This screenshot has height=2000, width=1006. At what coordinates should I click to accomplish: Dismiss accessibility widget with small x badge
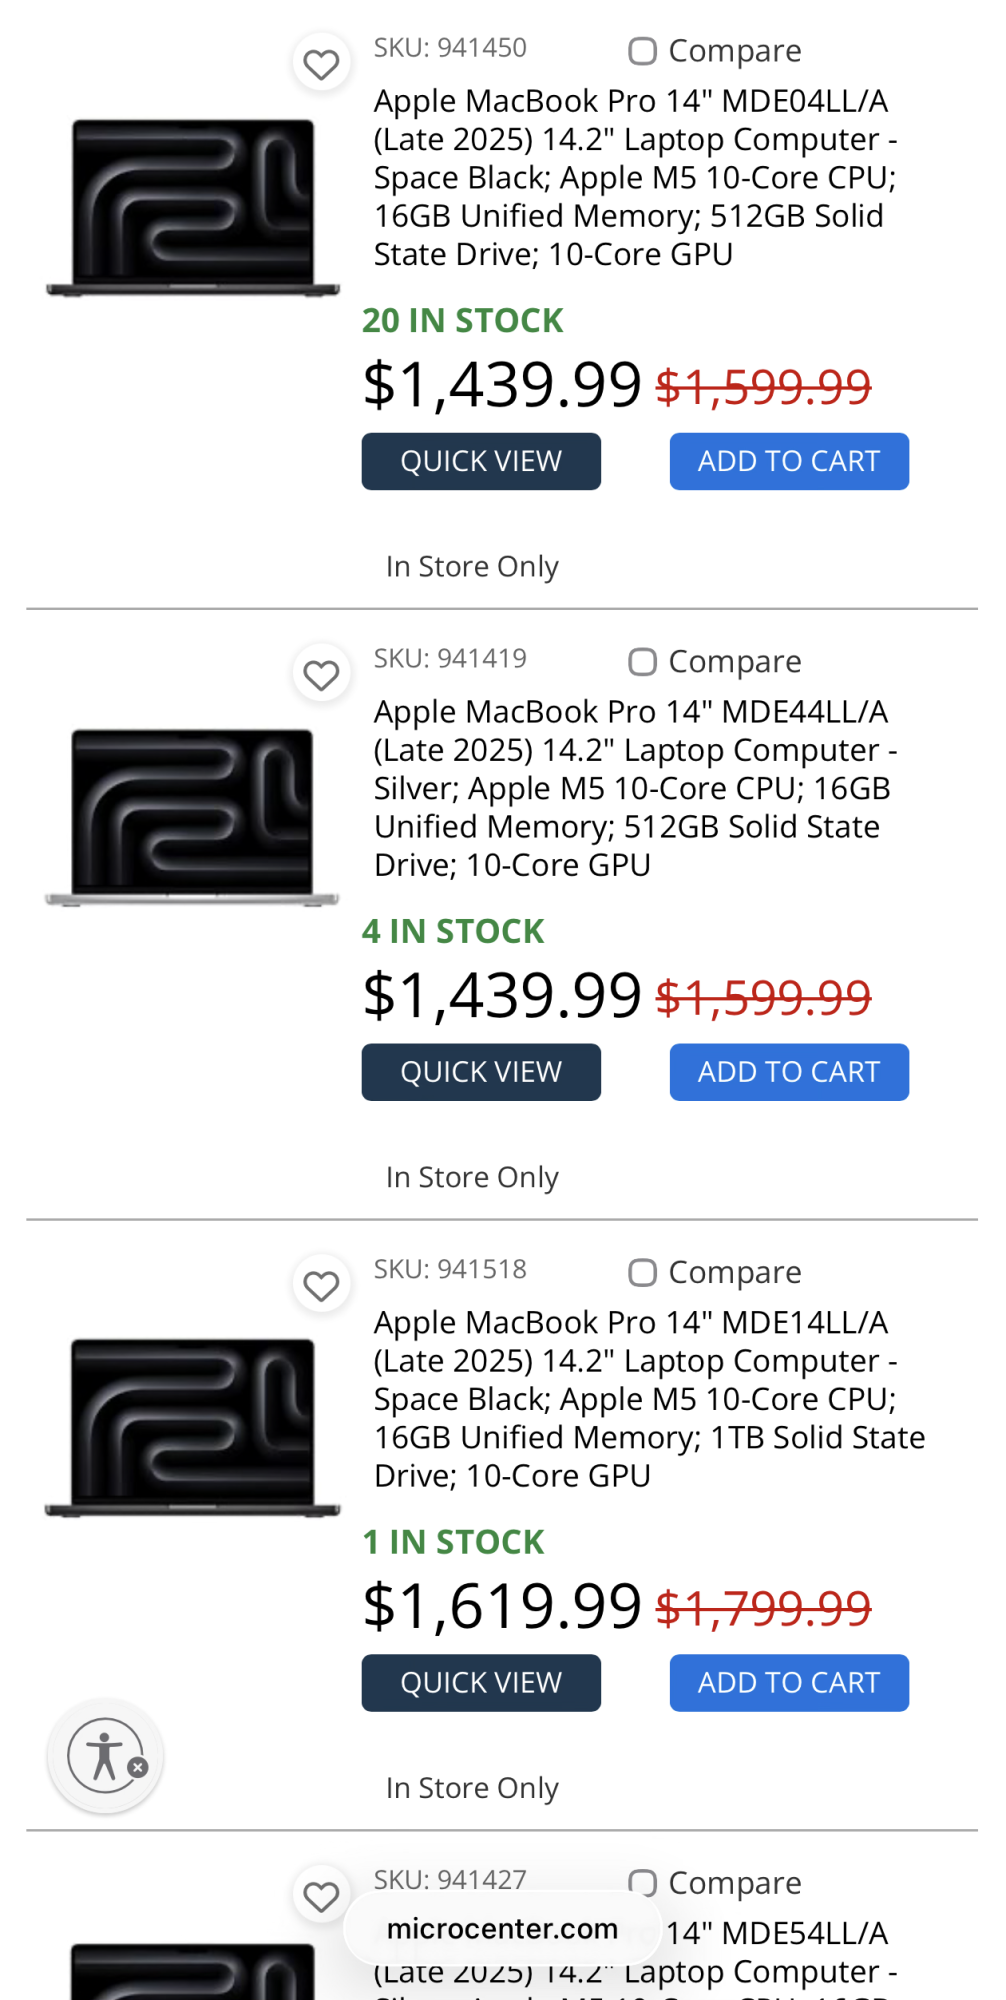pos(139,1767)
